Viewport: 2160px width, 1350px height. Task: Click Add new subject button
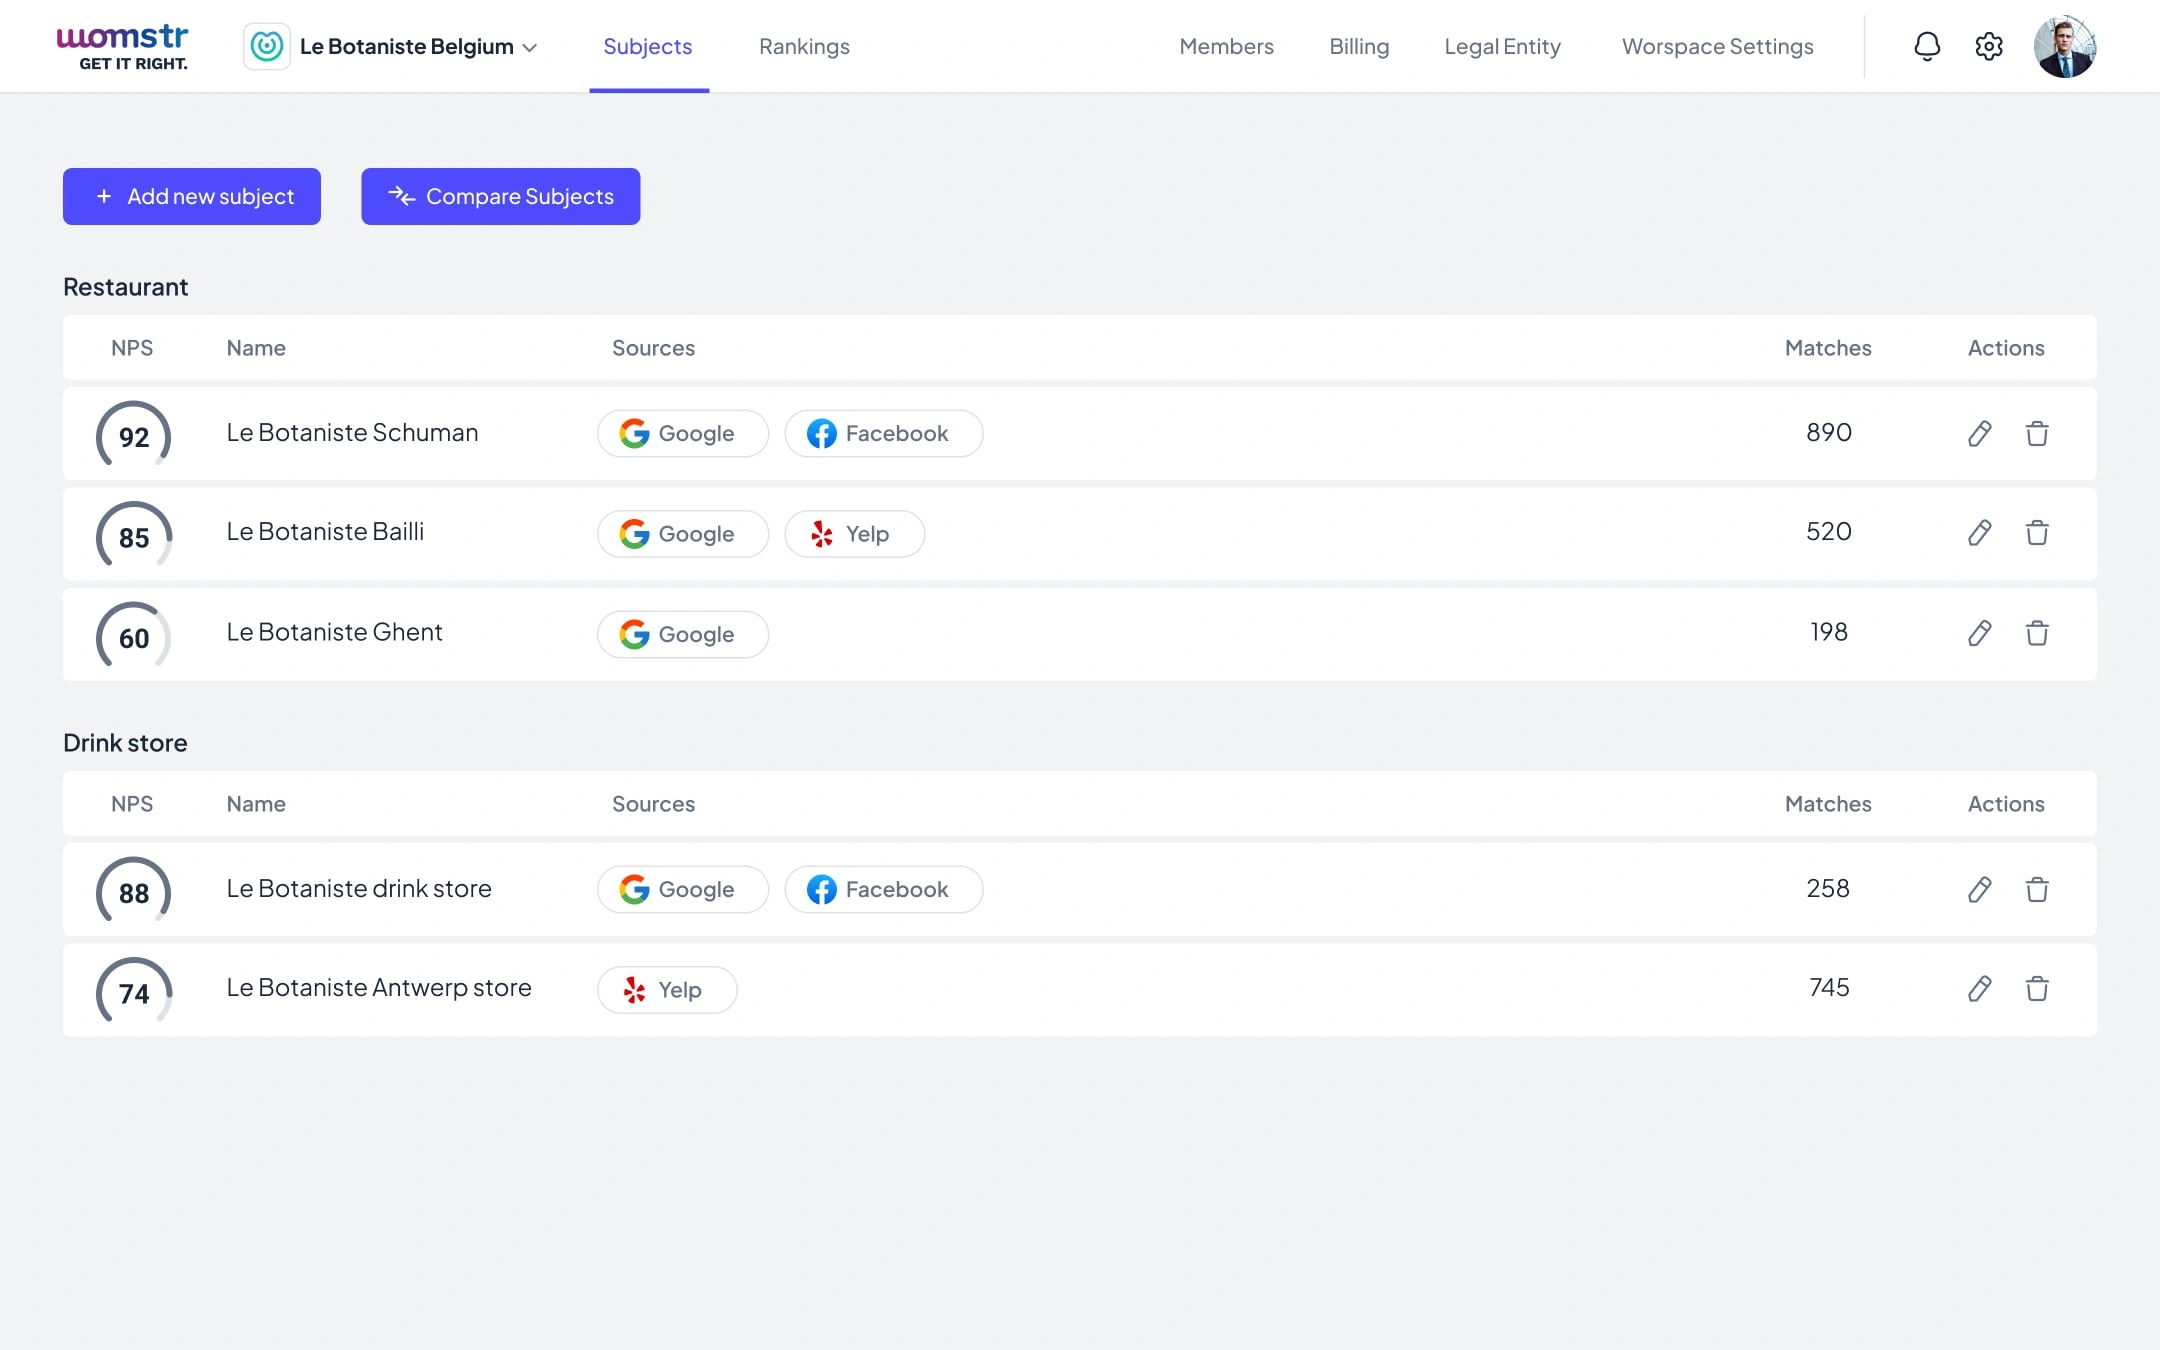pos(192,196)
